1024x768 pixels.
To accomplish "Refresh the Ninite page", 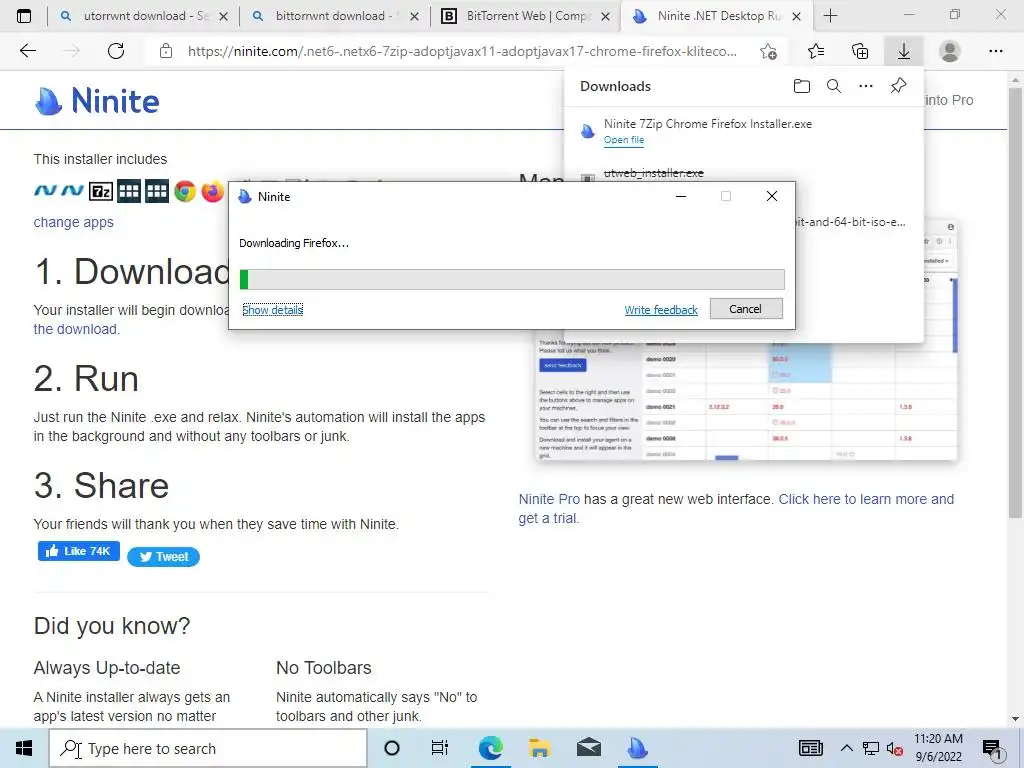I will (116, 51).
